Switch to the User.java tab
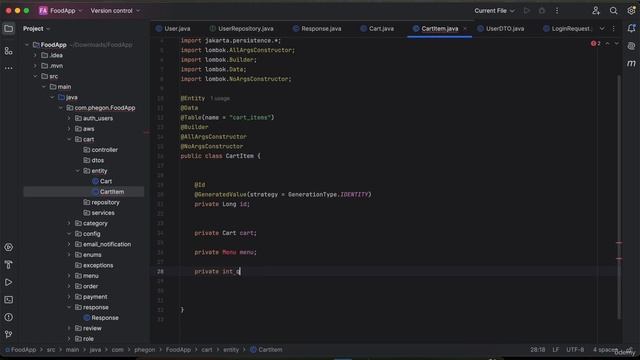 click(173, 29)
